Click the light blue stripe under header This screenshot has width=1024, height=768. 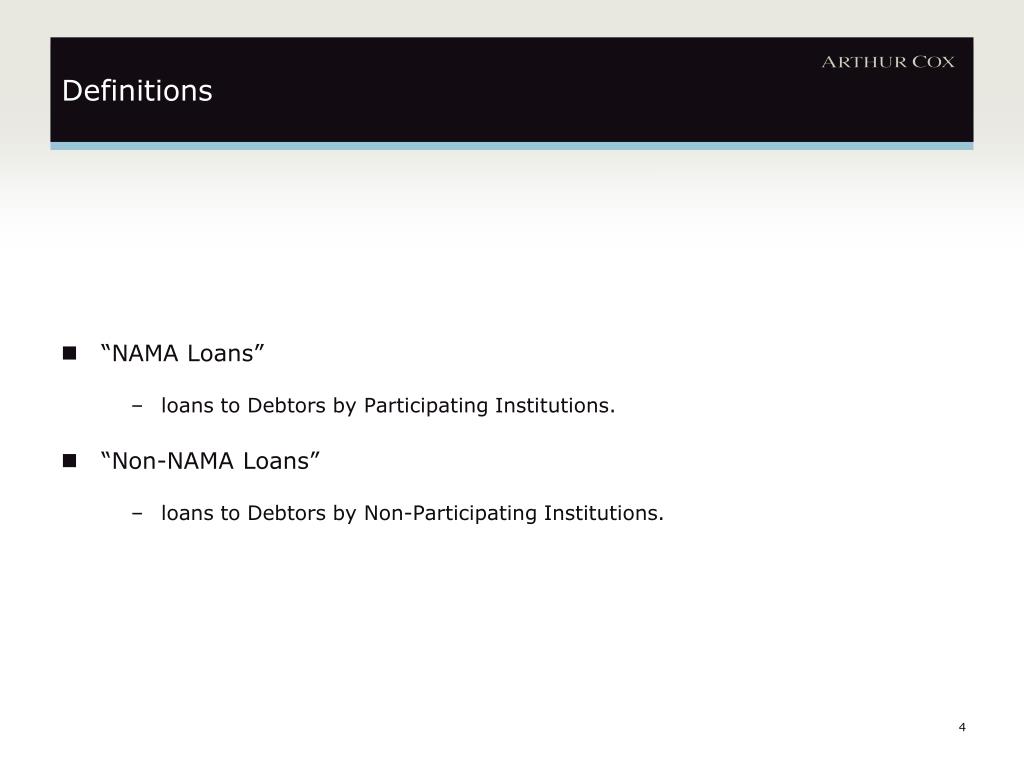(512, 146)
